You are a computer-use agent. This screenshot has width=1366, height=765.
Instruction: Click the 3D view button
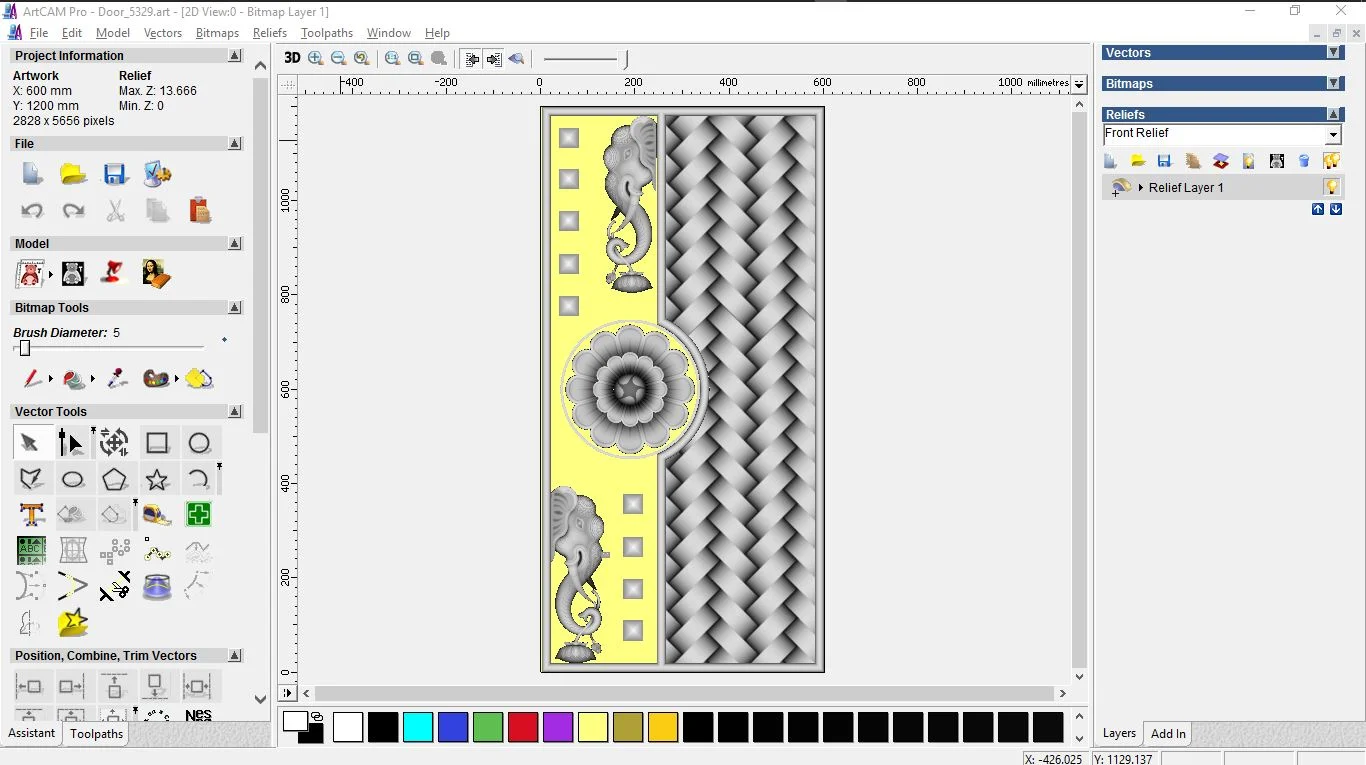click(292, 58)
